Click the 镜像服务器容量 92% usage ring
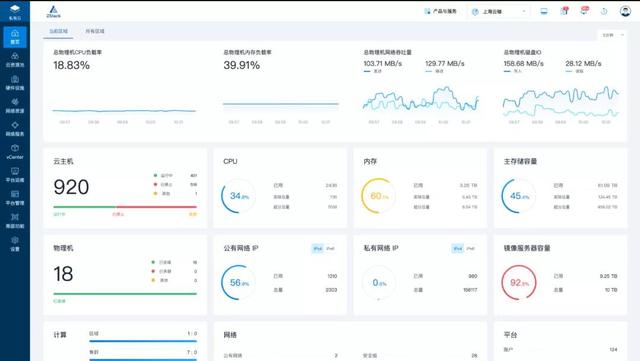The height and width of the screenshot is (361, 640). 518,282
